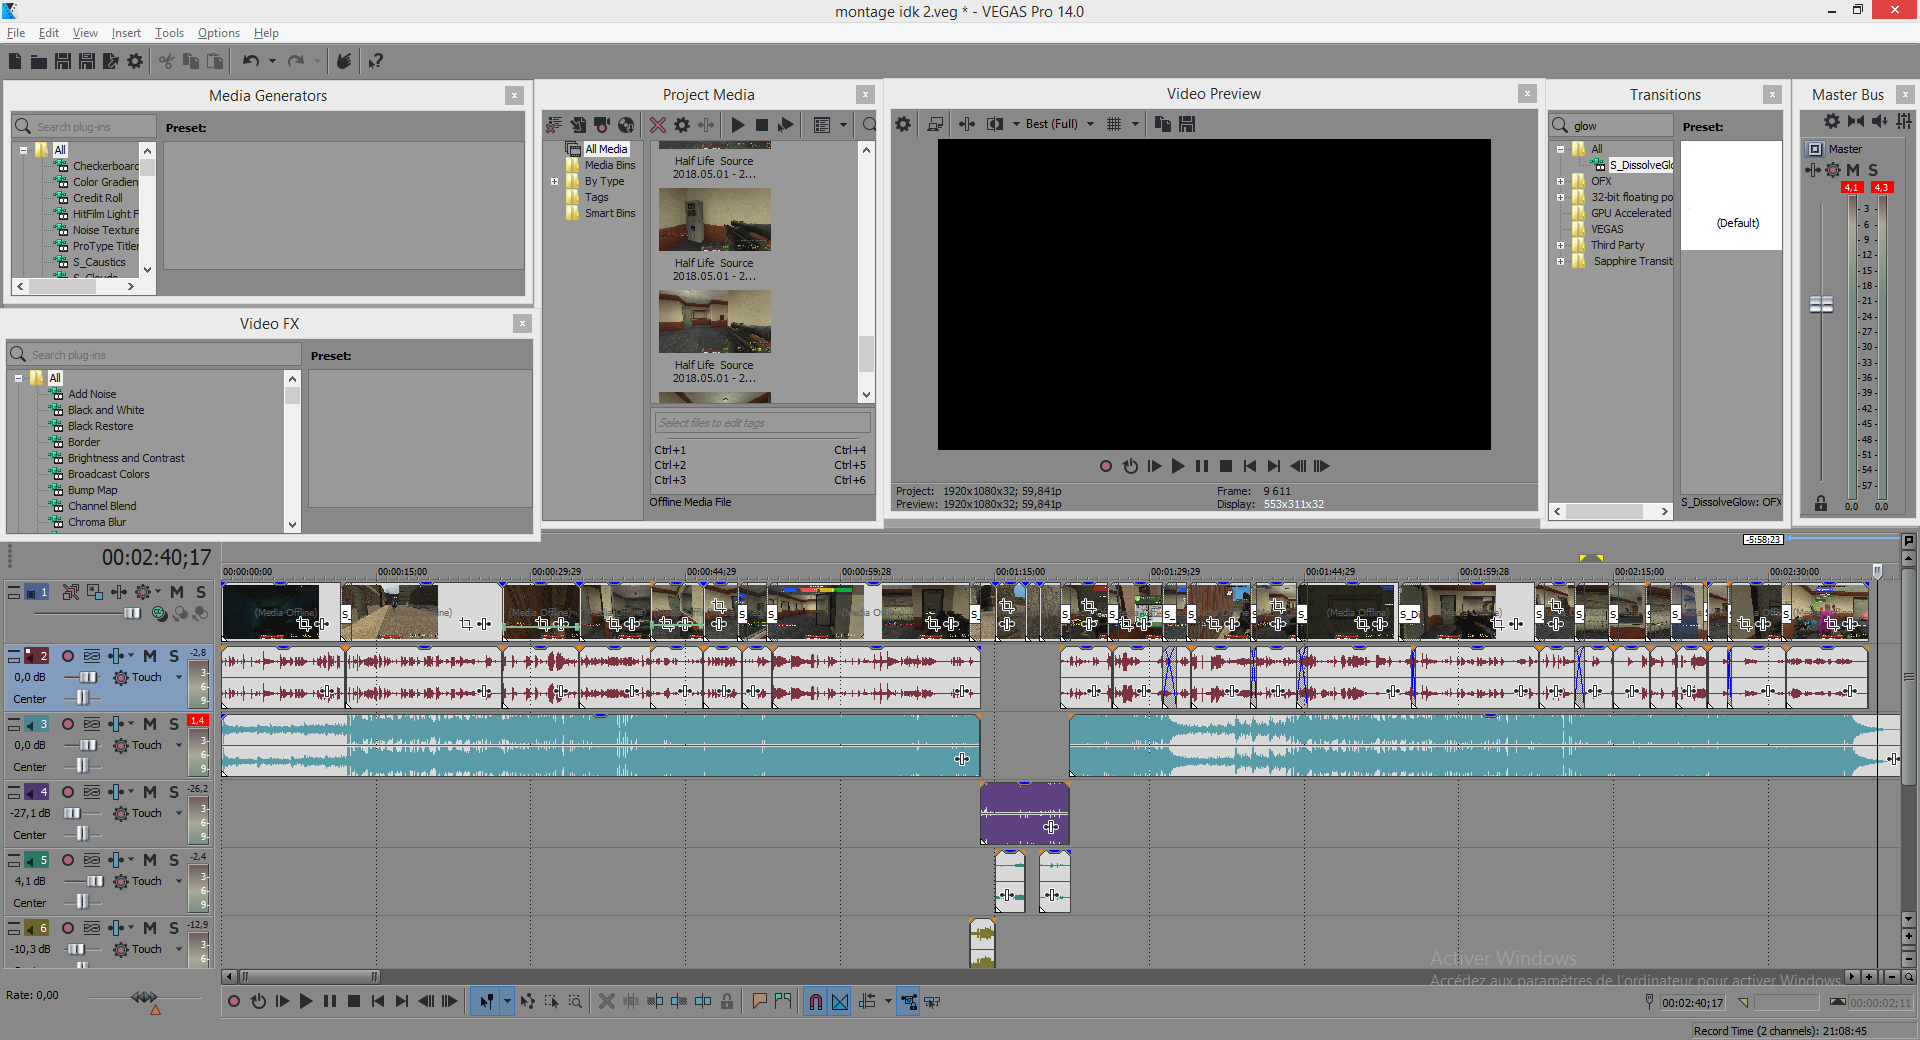Create a new project from main toolbar

[x=15, y=61]
